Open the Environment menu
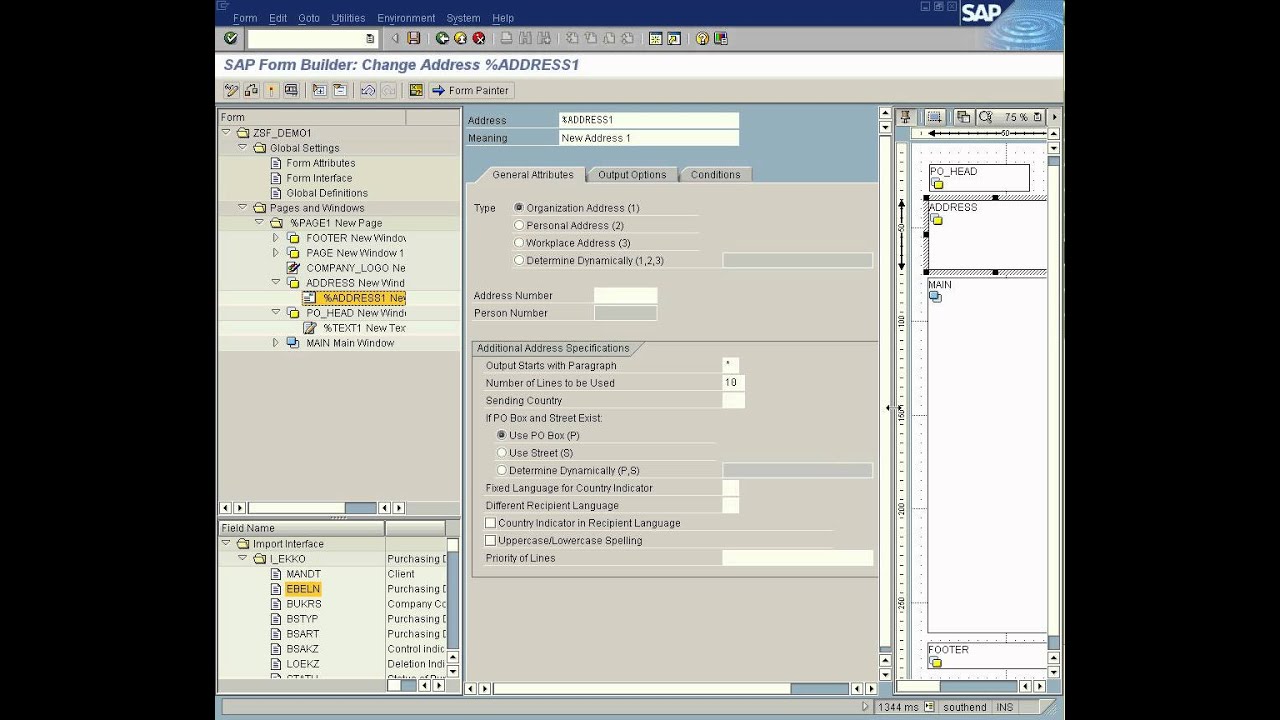The width and height of the screenshot is (1280, 720). point(406,18)
